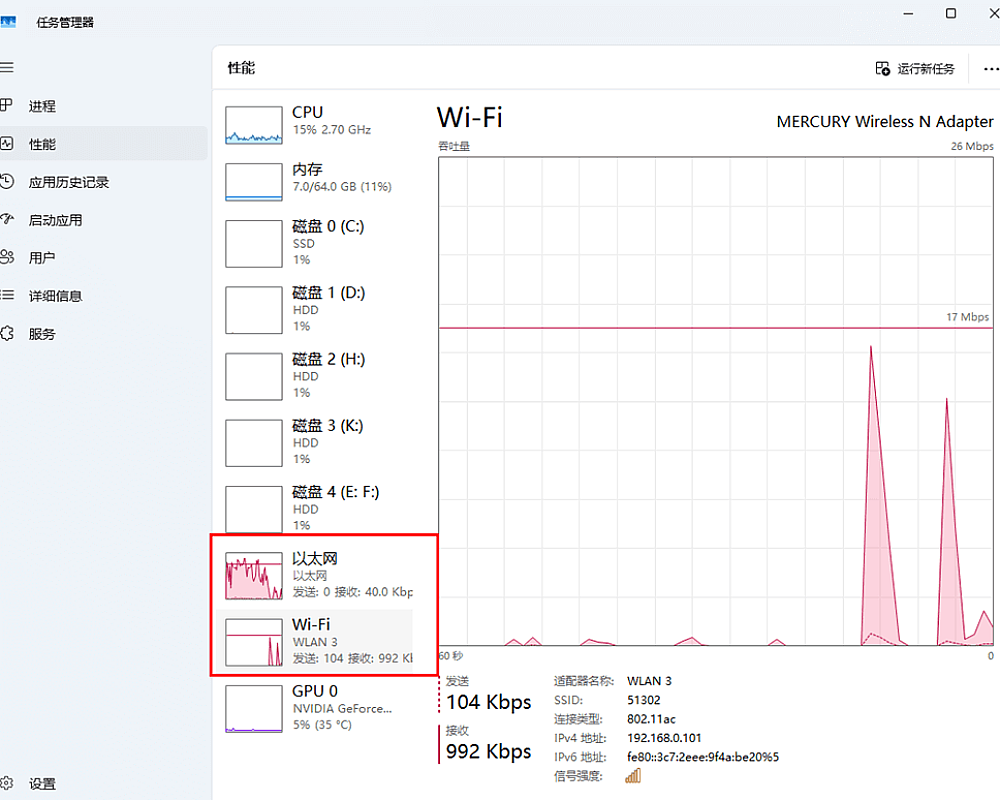Viewport: 1000px width, 800px height.
Task: Switch to 详细信息 (Details) page
Action: (55, 296)
